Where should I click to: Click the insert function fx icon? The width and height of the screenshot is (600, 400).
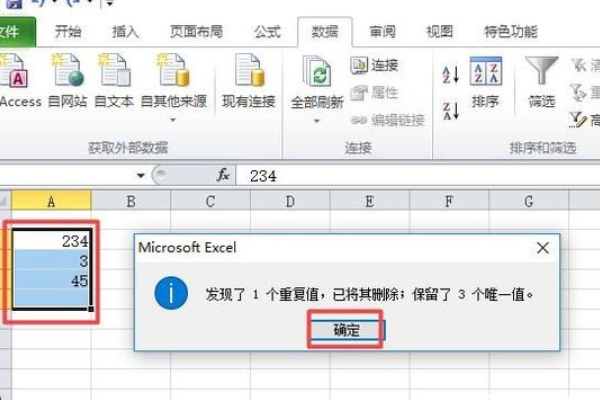pyautogui.click(x=223, y=175)
